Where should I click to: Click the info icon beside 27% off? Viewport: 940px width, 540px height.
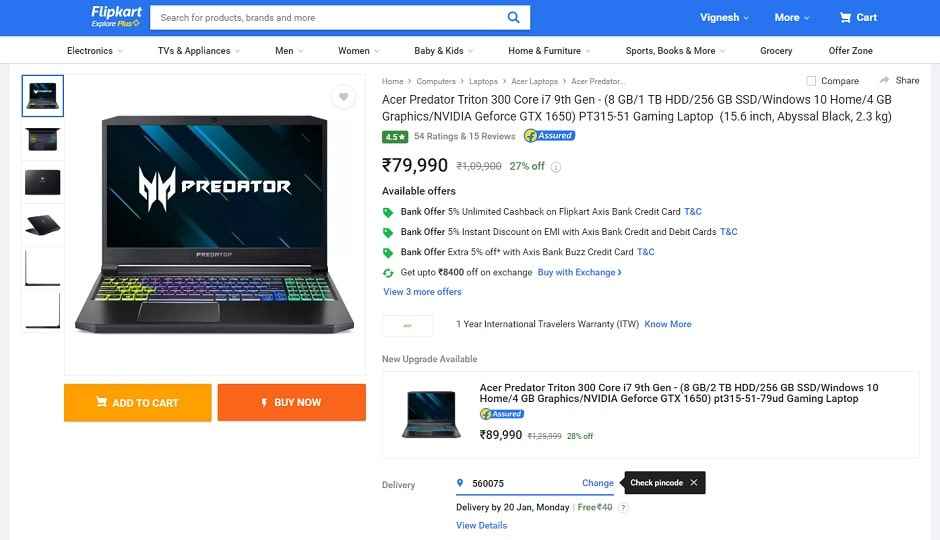pos(556,167)
